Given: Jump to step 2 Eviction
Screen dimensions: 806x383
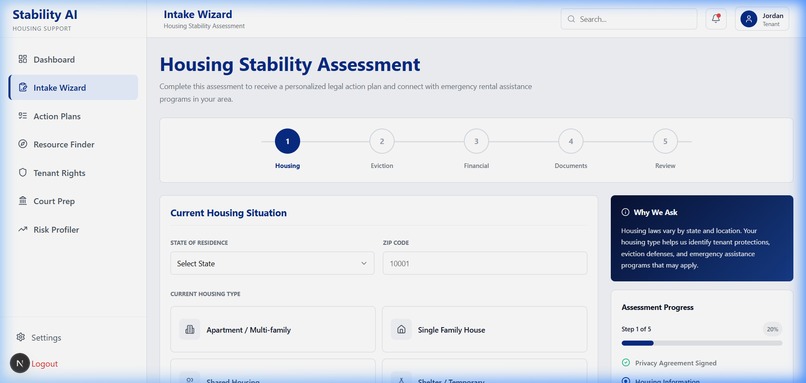Looking at the screenshot, I should pyautogui.click(x=382, y=141).
